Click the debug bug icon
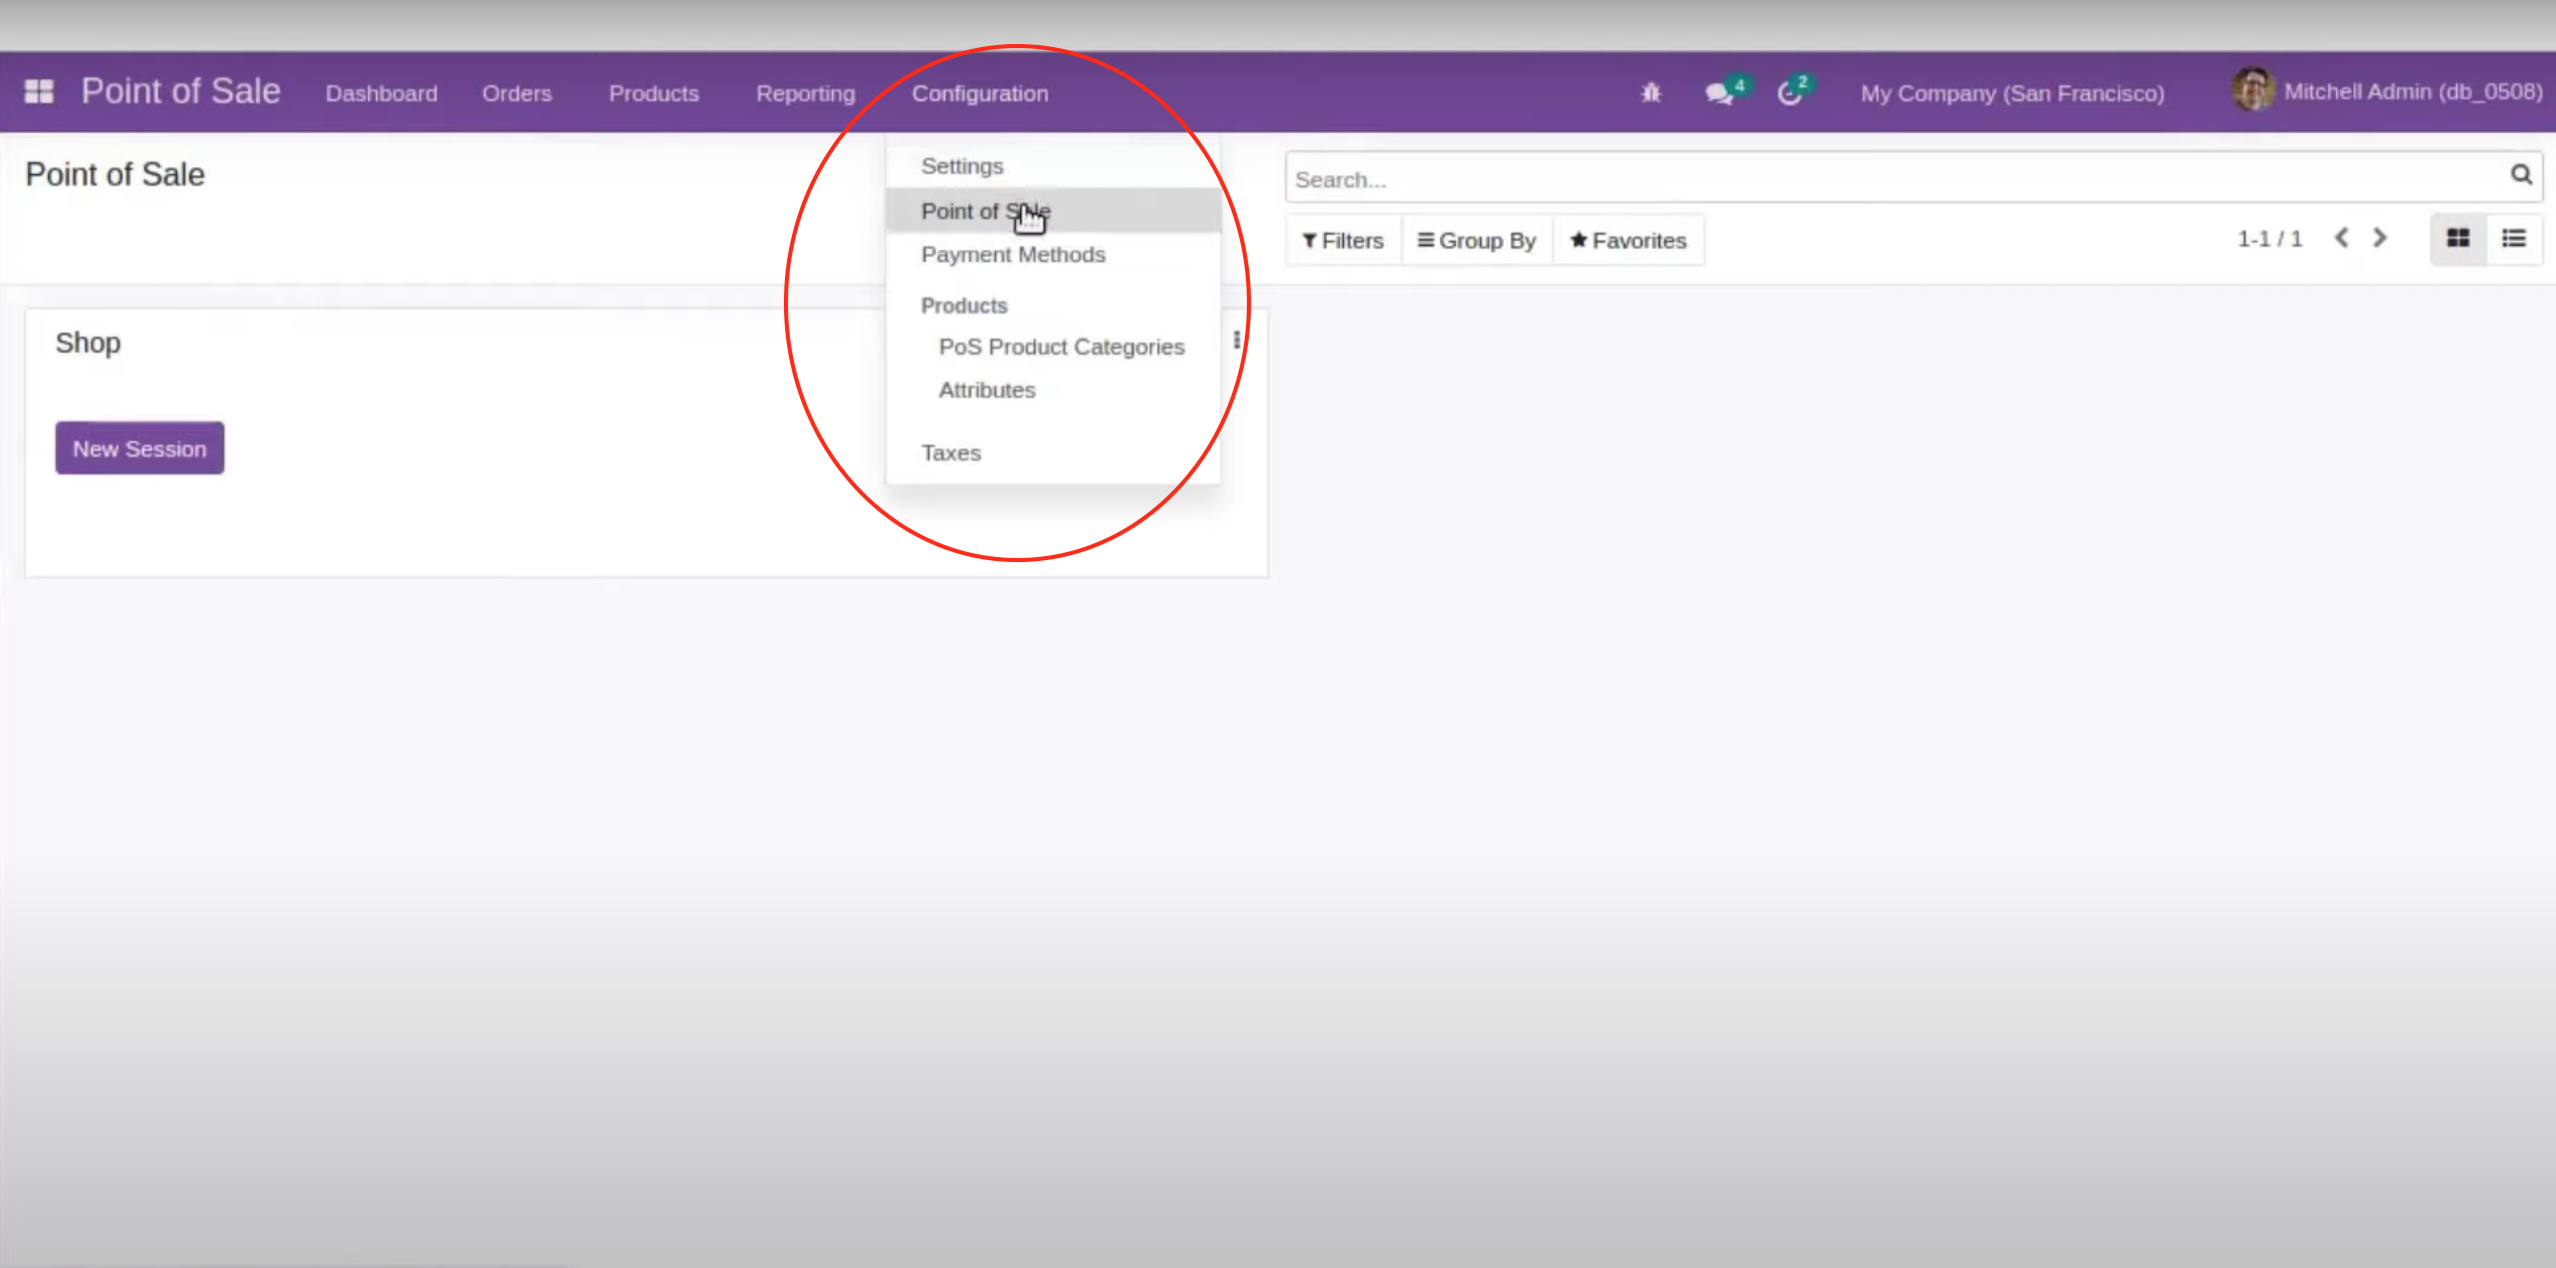Screen dimensions: 2556x1268 point(1651,93)
